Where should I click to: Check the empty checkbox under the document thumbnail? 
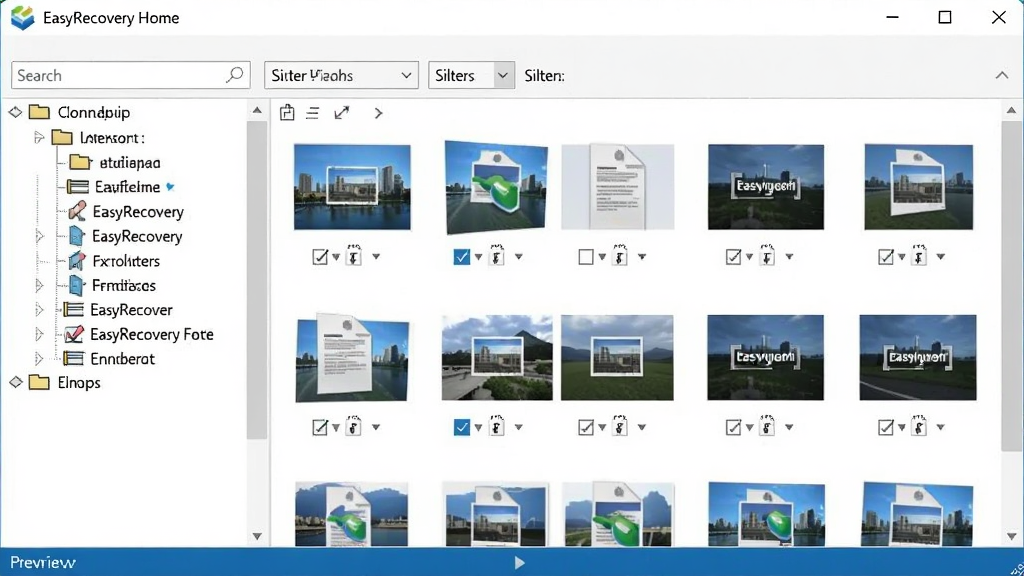pos(586,257)
